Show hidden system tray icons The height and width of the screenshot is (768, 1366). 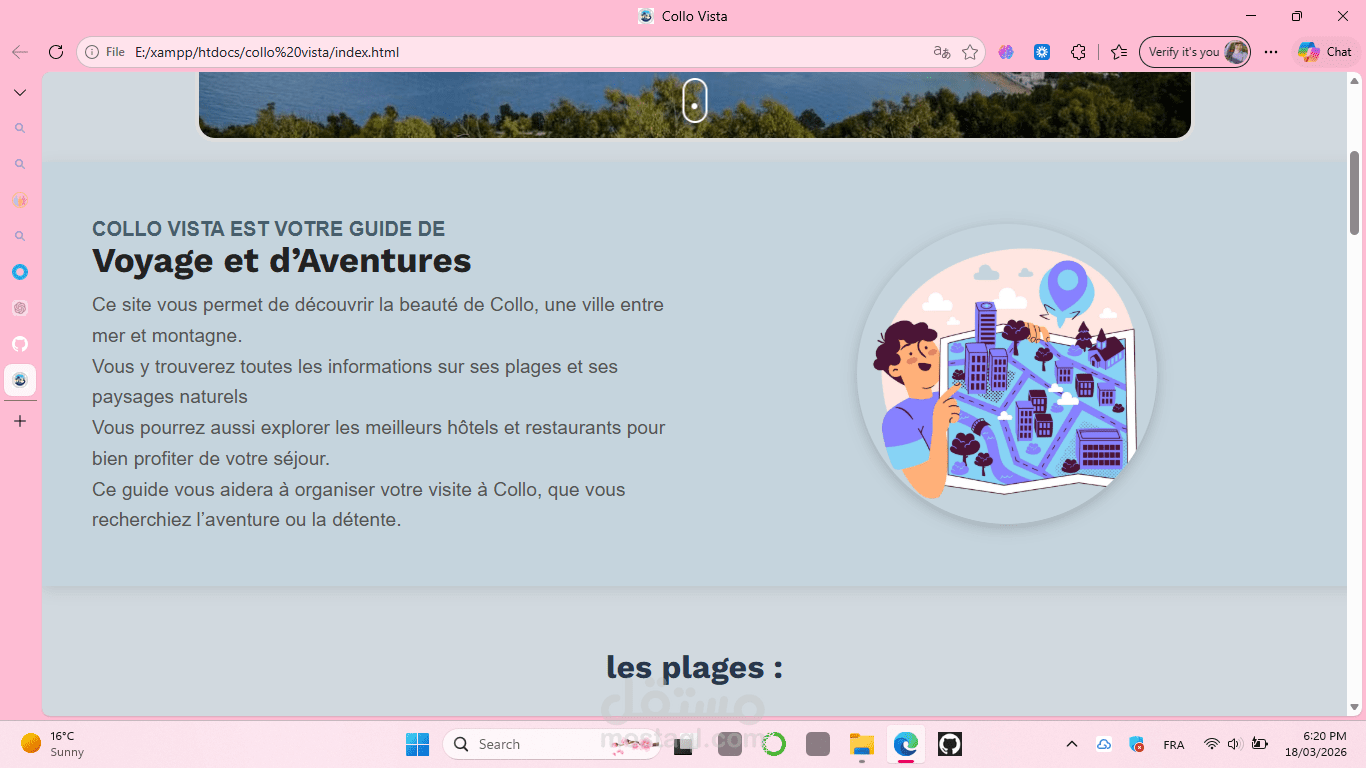tap(1072, 744)
